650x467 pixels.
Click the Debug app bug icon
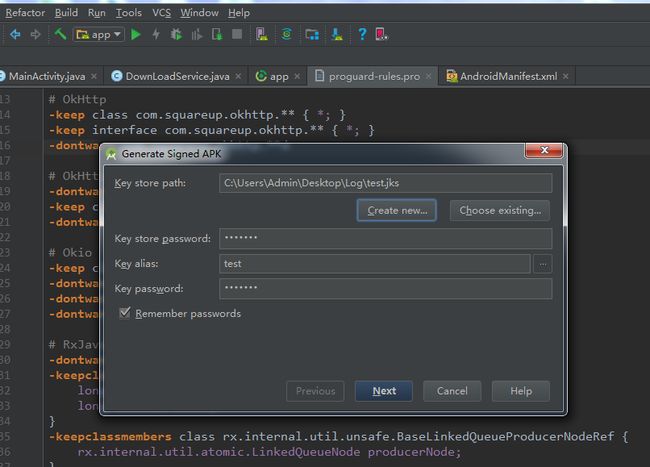(x=176, y=34)
